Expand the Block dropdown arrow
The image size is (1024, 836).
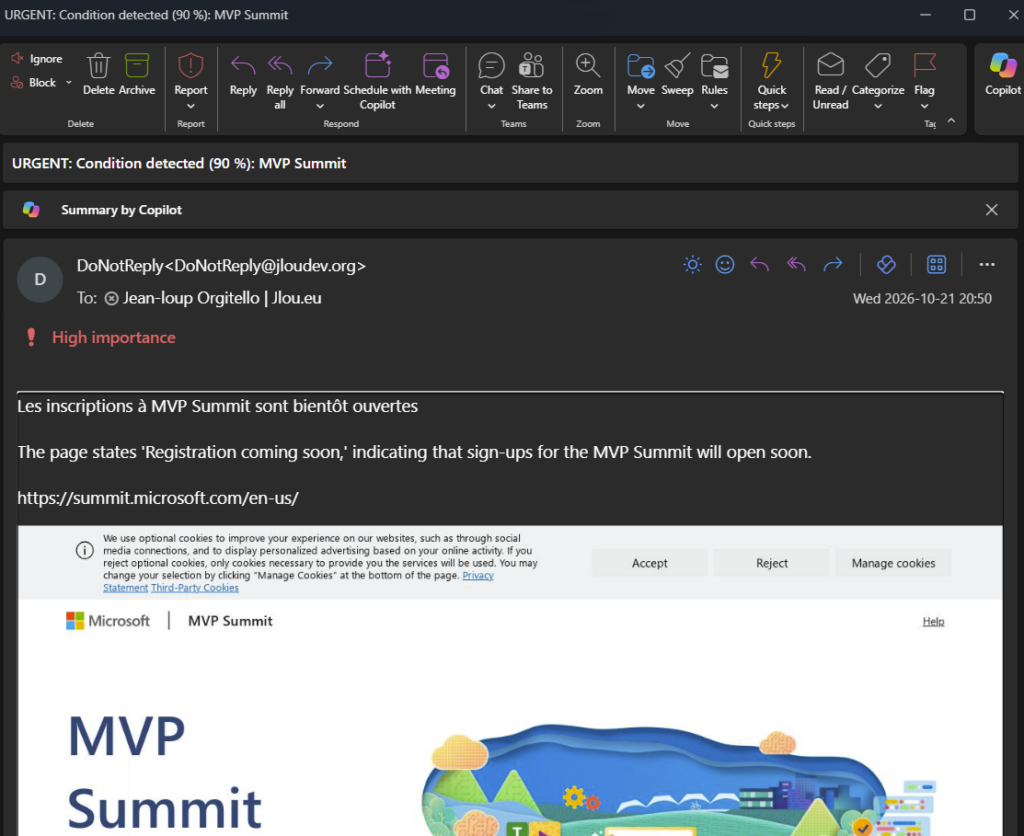[69, 82]
